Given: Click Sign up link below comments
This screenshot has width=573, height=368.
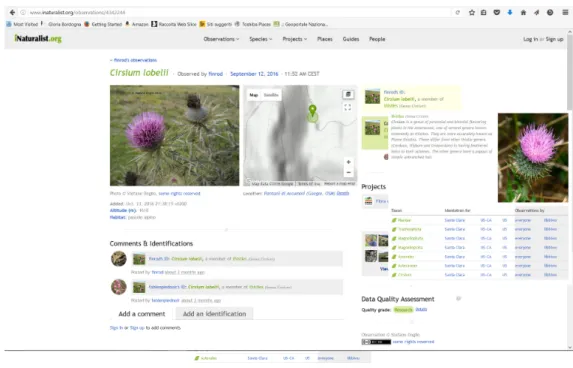Looking at the screenshot, I should coord(137,328).
